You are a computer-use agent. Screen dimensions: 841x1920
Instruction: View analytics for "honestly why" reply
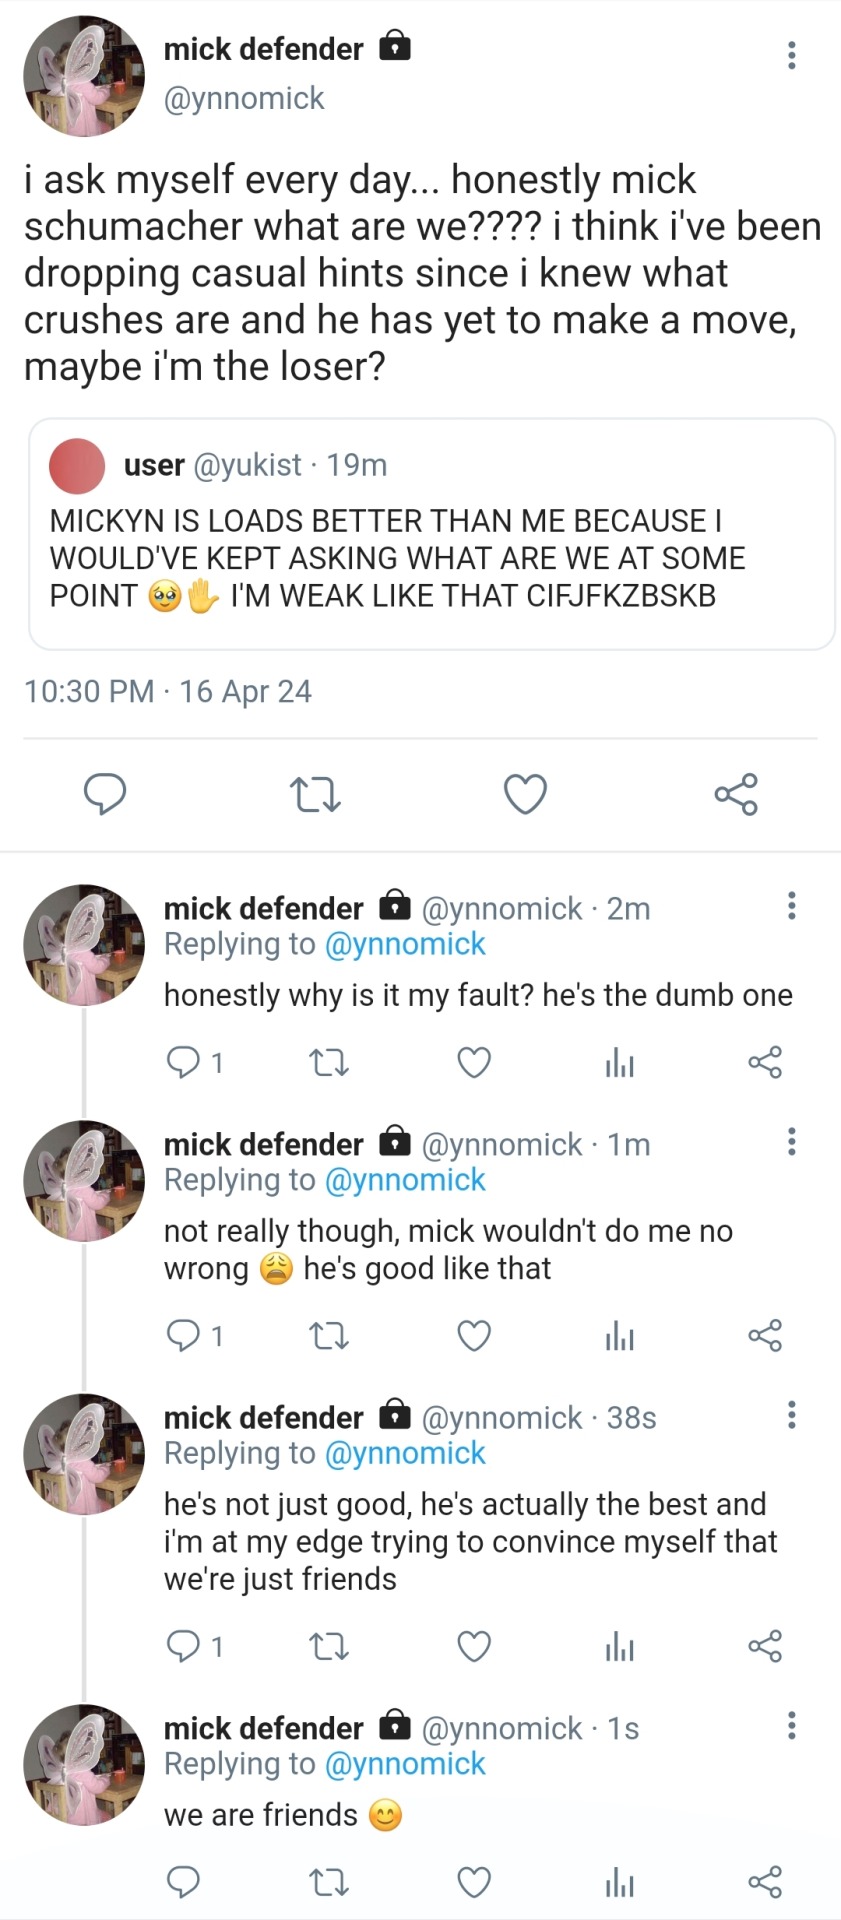(620, 1062)
